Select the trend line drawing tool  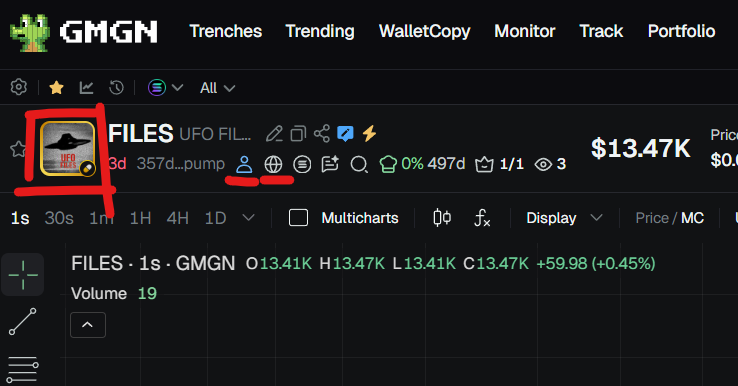pos(23,322)
